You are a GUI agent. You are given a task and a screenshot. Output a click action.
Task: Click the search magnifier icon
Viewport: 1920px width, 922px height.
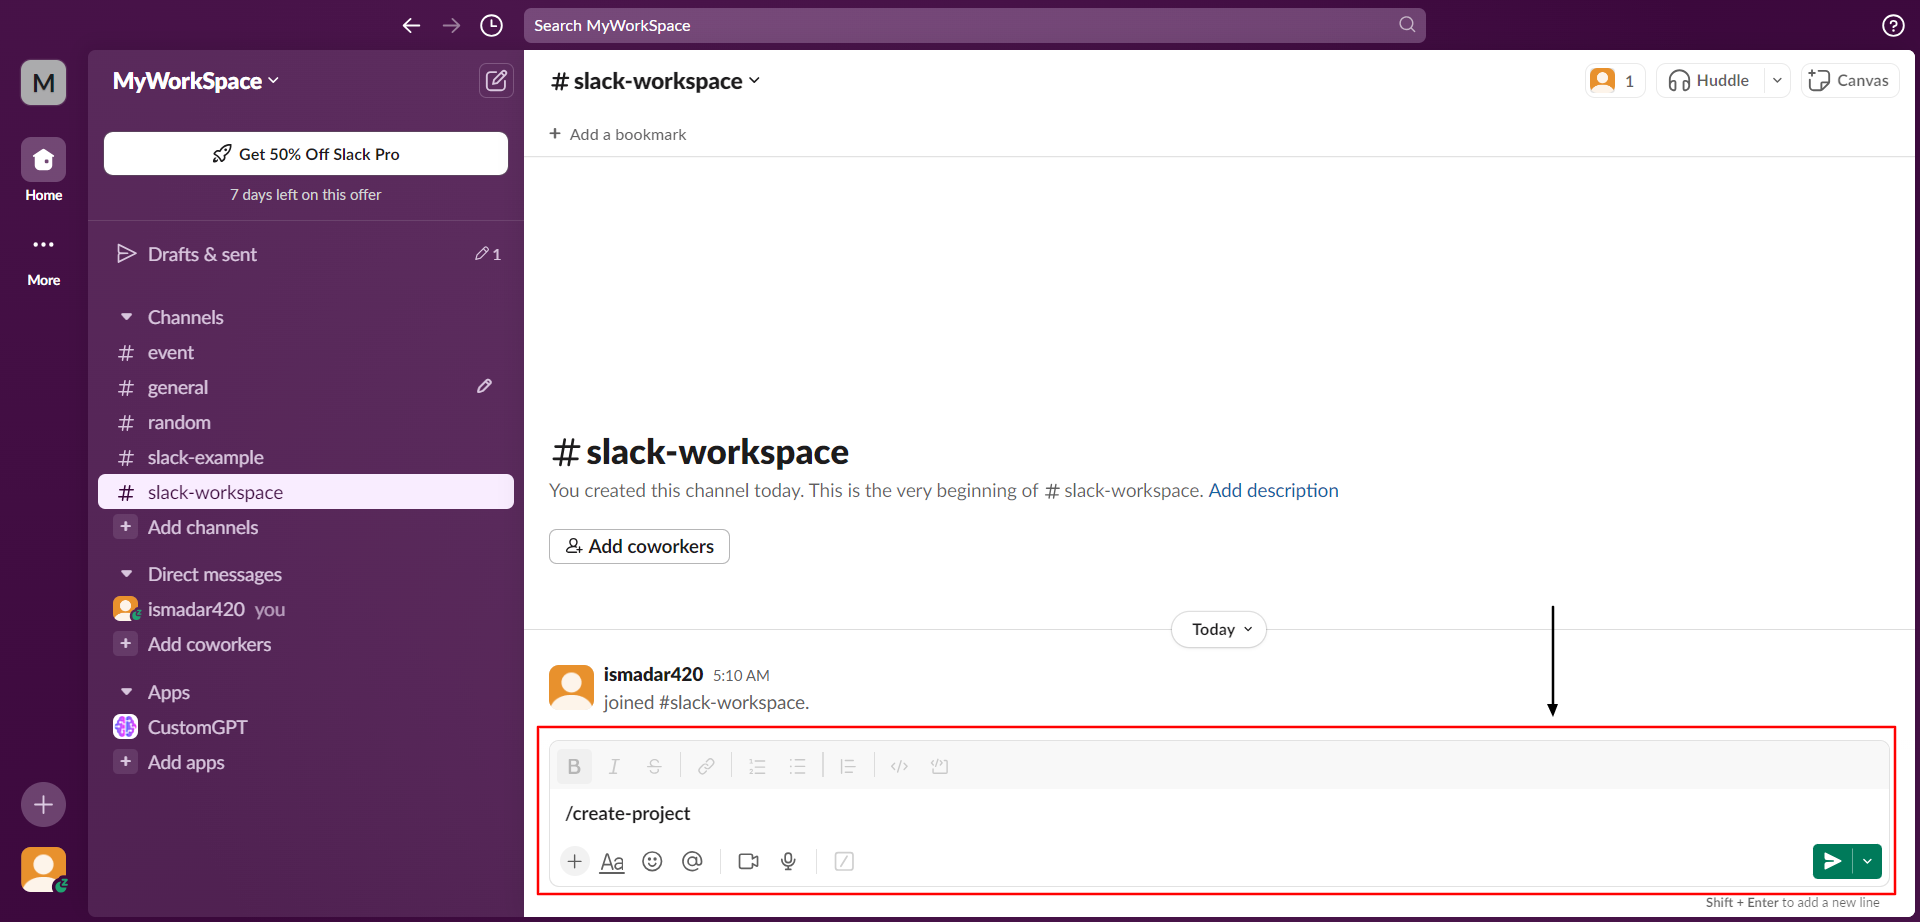[x=1407, y=25]
